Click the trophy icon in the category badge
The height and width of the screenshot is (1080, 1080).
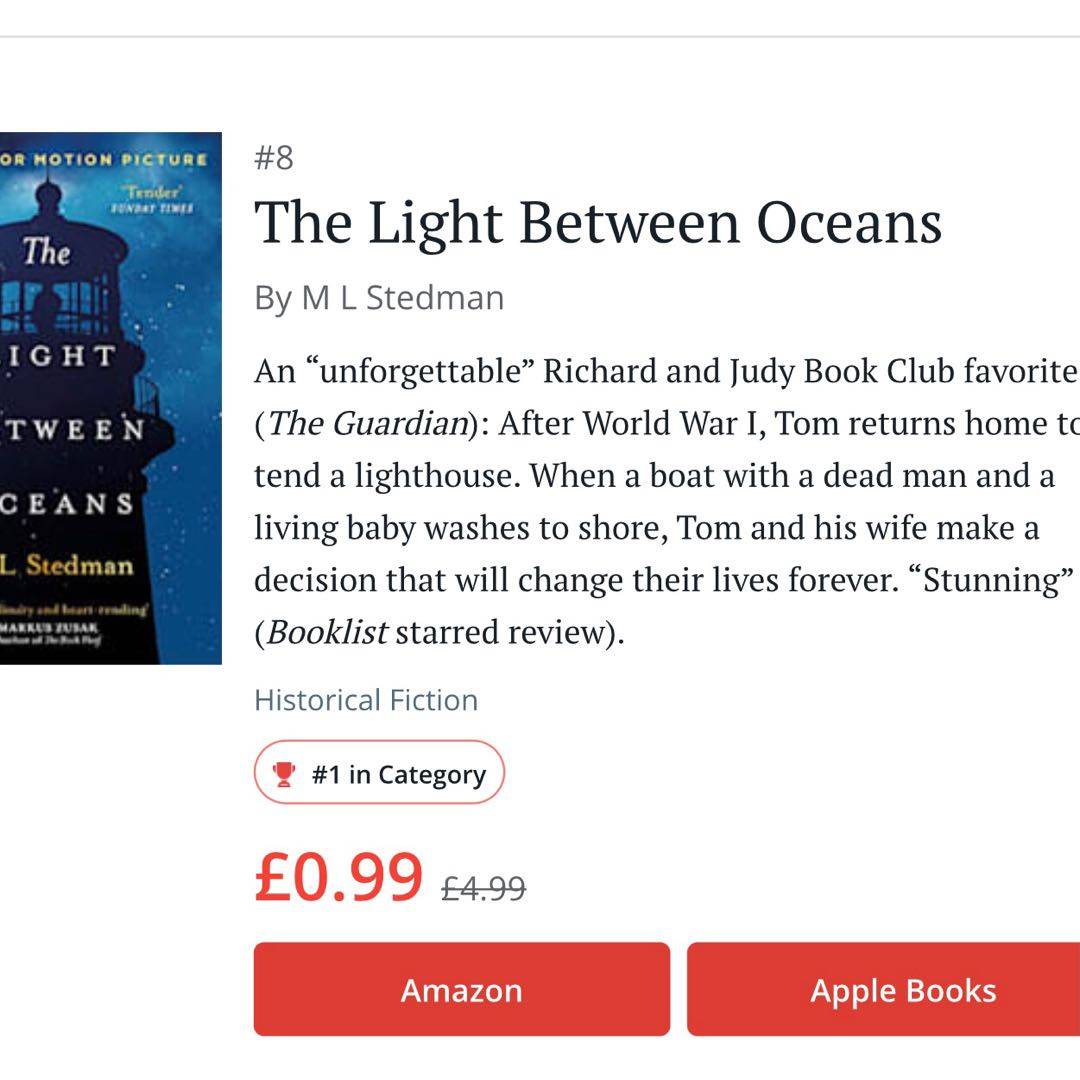pos(285,774)
